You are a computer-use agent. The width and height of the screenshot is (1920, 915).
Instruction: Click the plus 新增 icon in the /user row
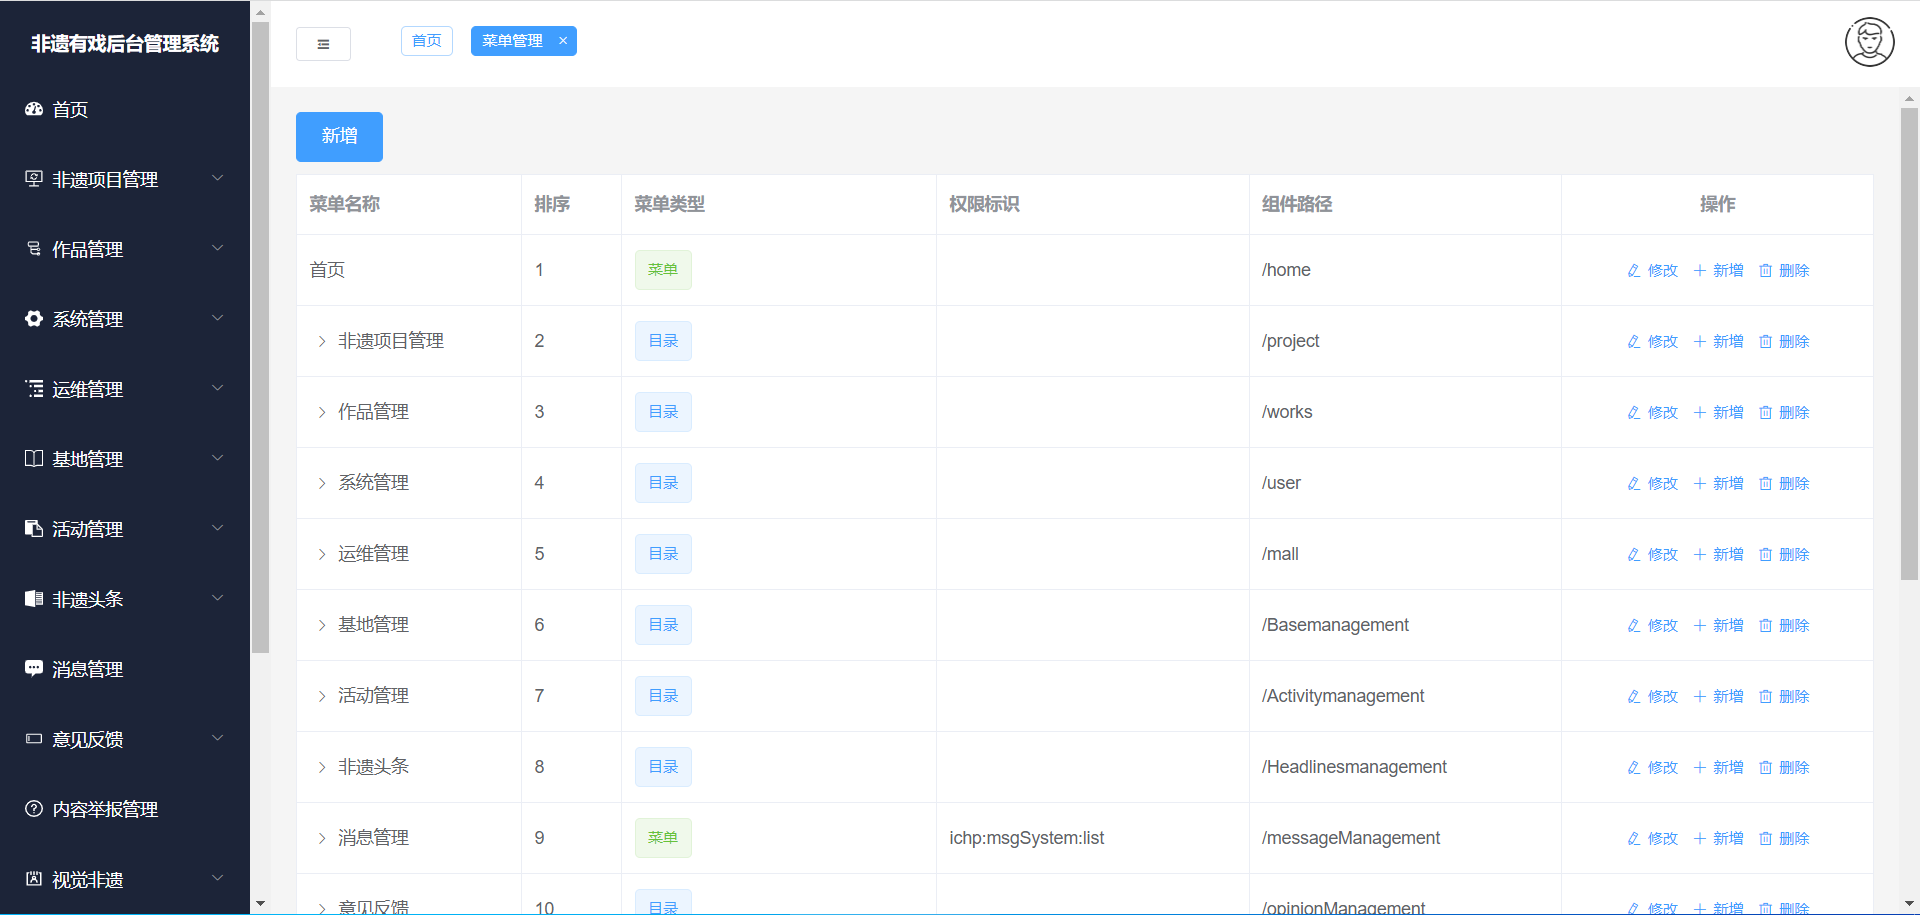pos(1700,484)
